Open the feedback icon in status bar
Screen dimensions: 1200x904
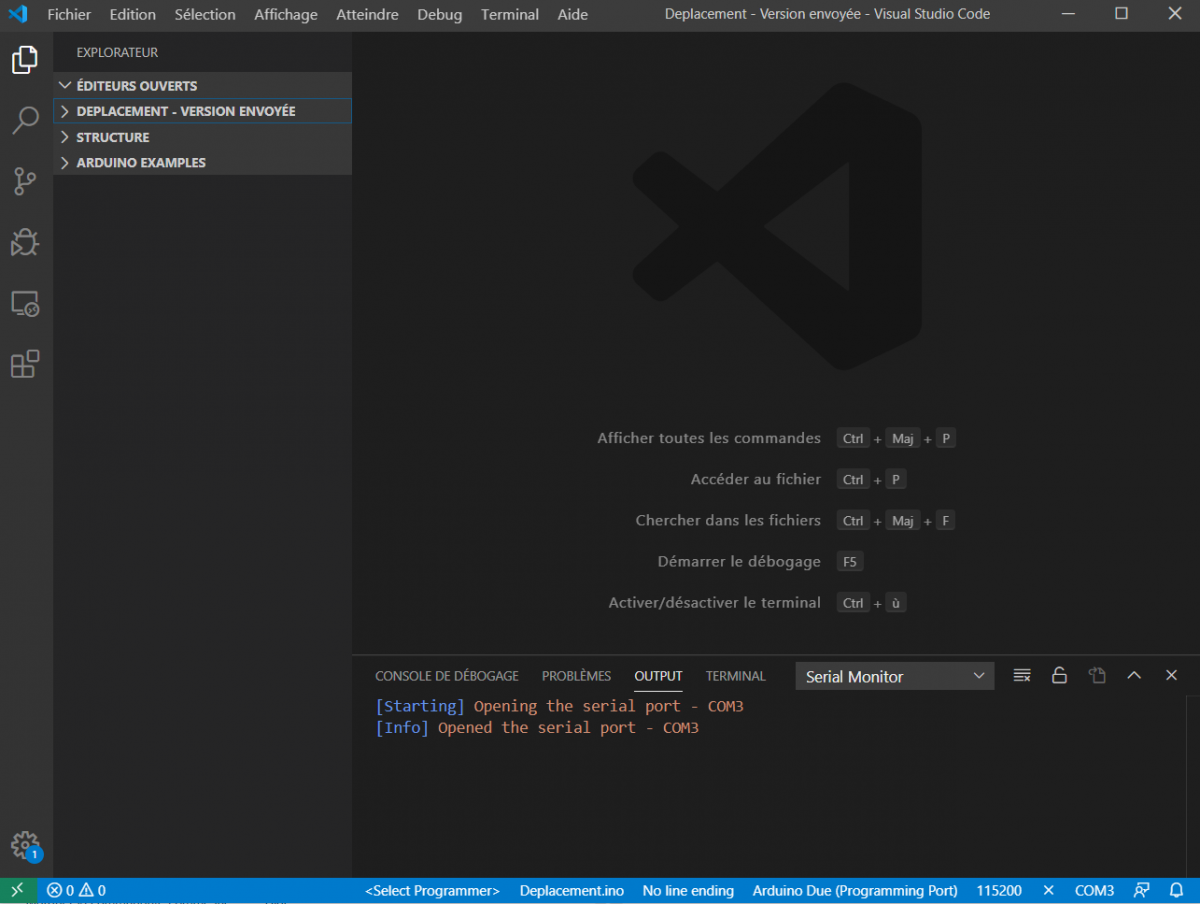(1142, 891)
